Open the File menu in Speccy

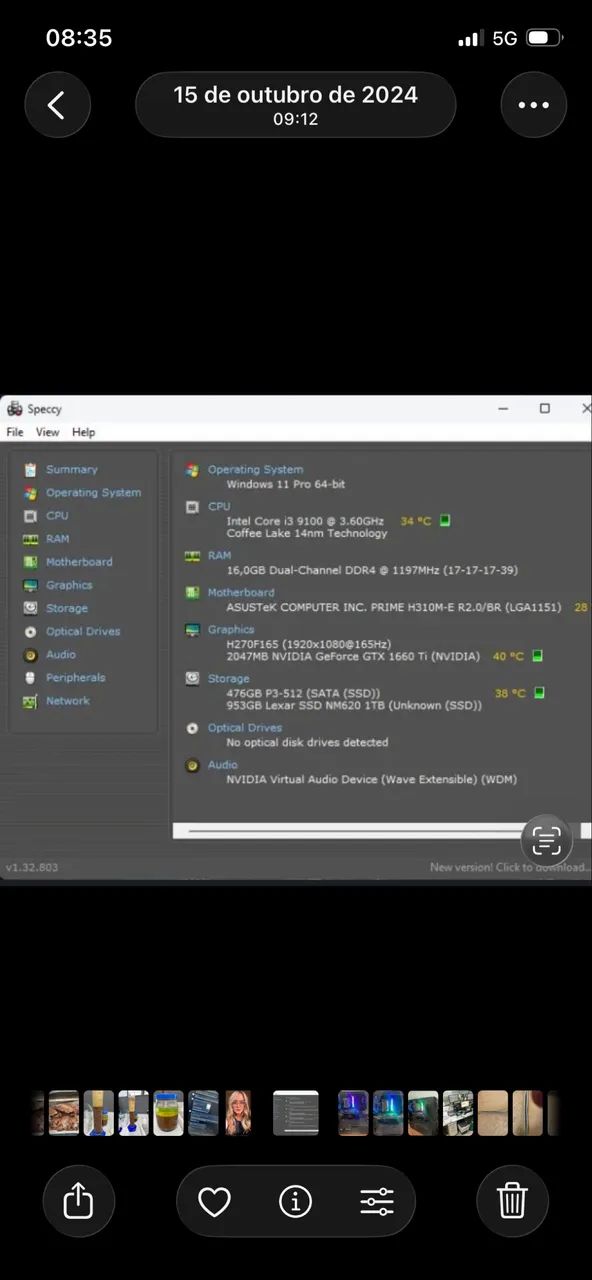pyautogui.click(x=15, y=432)
